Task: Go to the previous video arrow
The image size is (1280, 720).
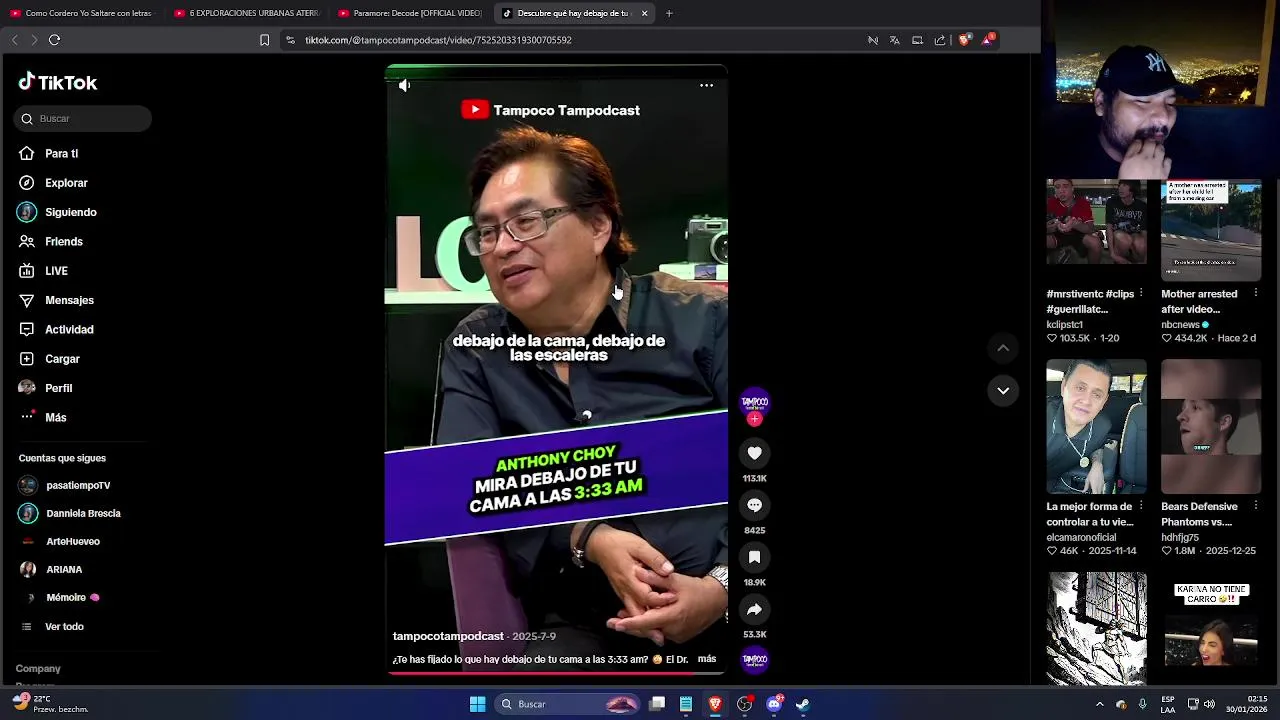Action: [1003, 347]
